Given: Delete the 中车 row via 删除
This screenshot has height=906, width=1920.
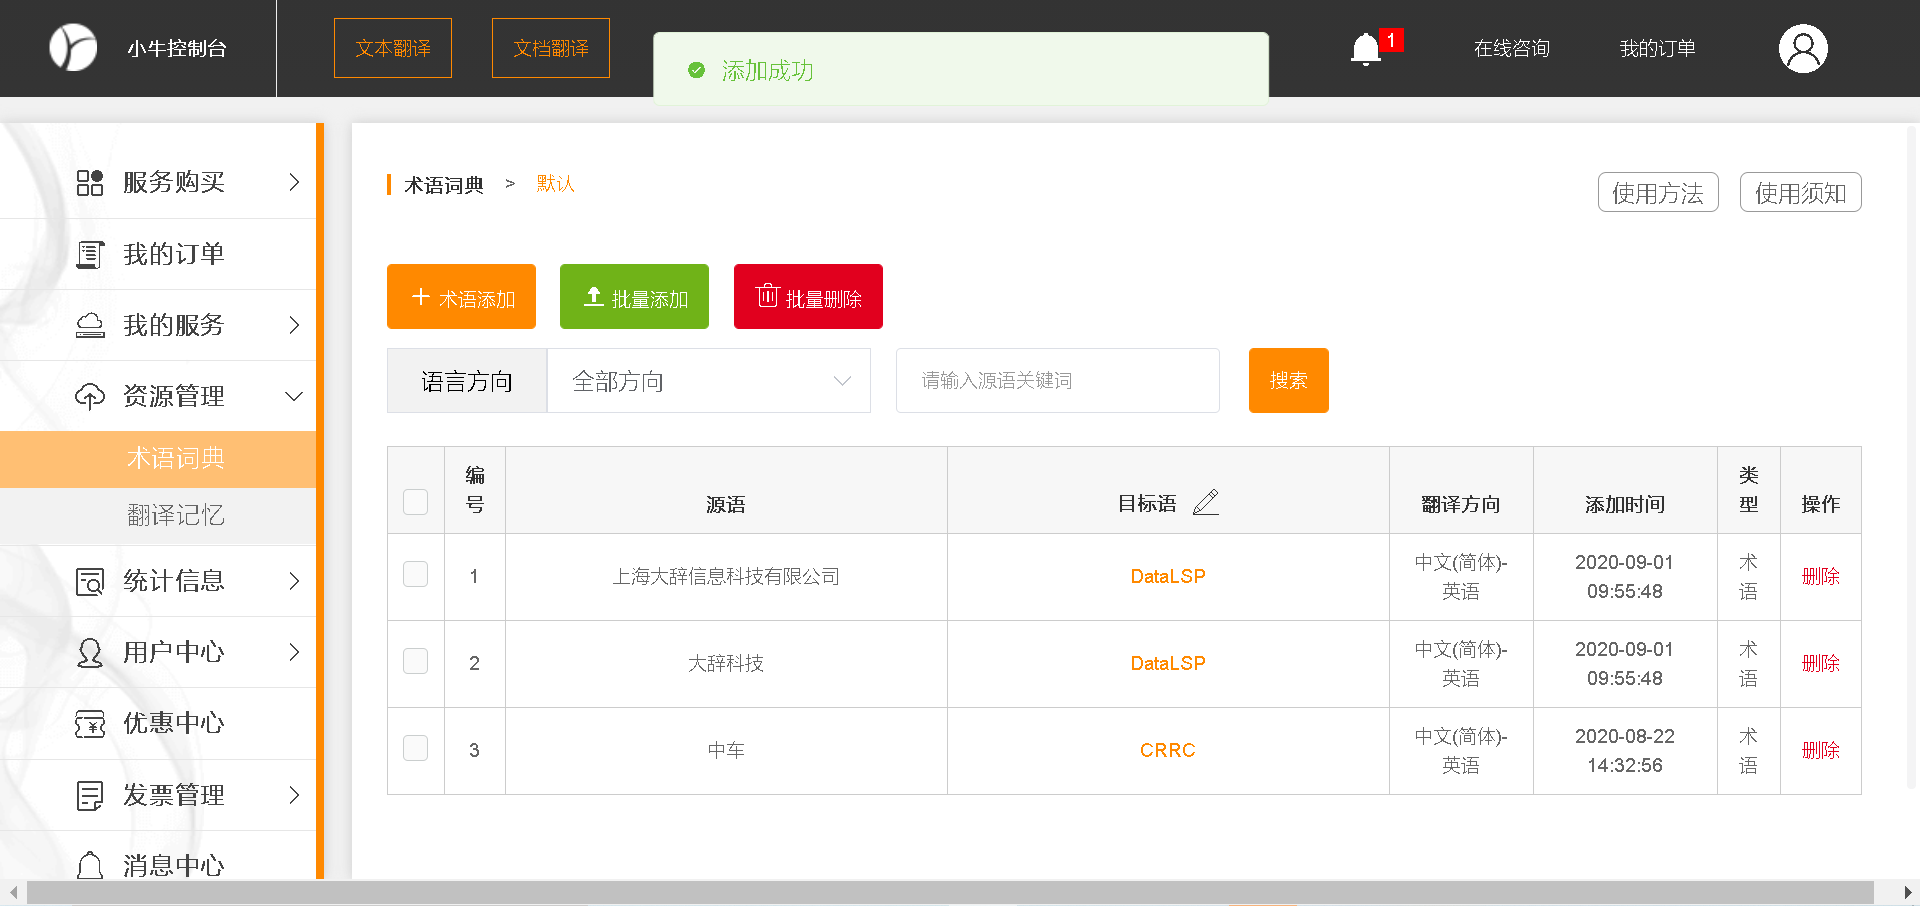Looking at the screenshot, I should 1821,751.
